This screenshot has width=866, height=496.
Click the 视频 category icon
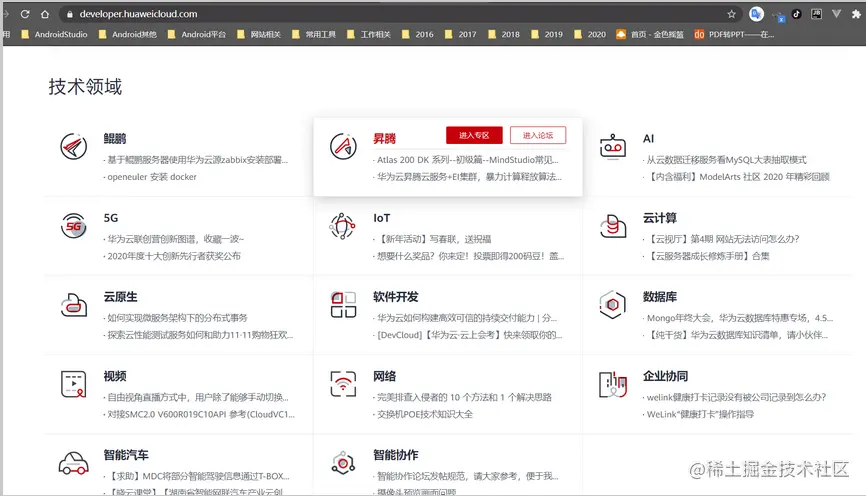(73, 384)
